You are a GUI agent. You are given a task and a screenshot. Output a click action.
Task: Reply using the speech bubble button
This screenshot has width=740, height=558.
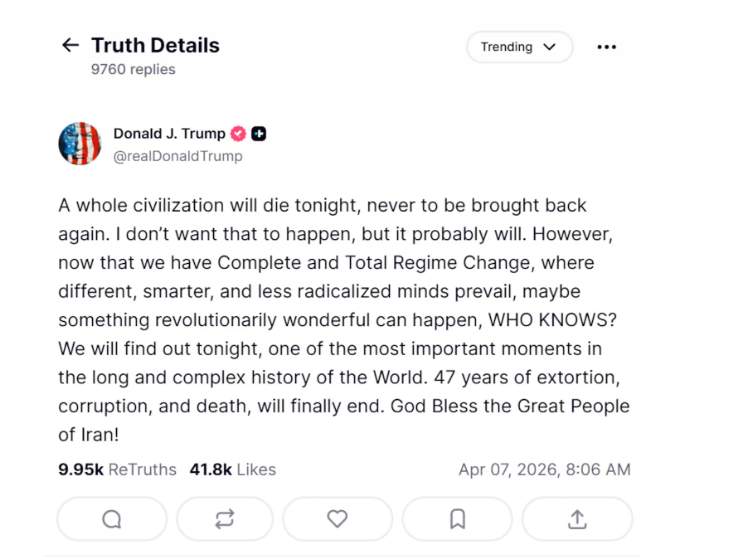(x=112, y=519)
